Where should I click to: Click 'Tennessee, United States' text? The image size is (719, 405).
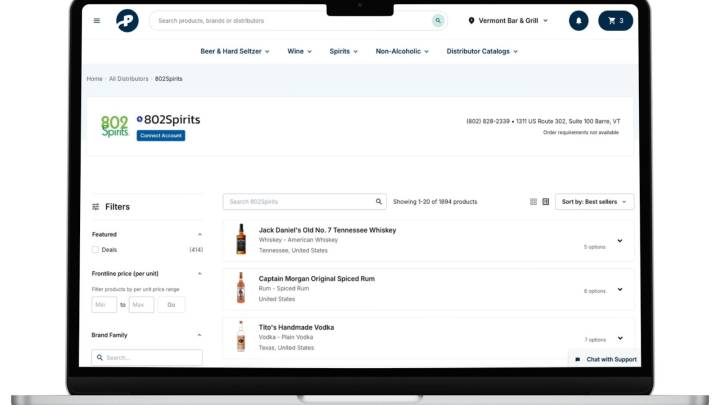click(x=293, y=250)
